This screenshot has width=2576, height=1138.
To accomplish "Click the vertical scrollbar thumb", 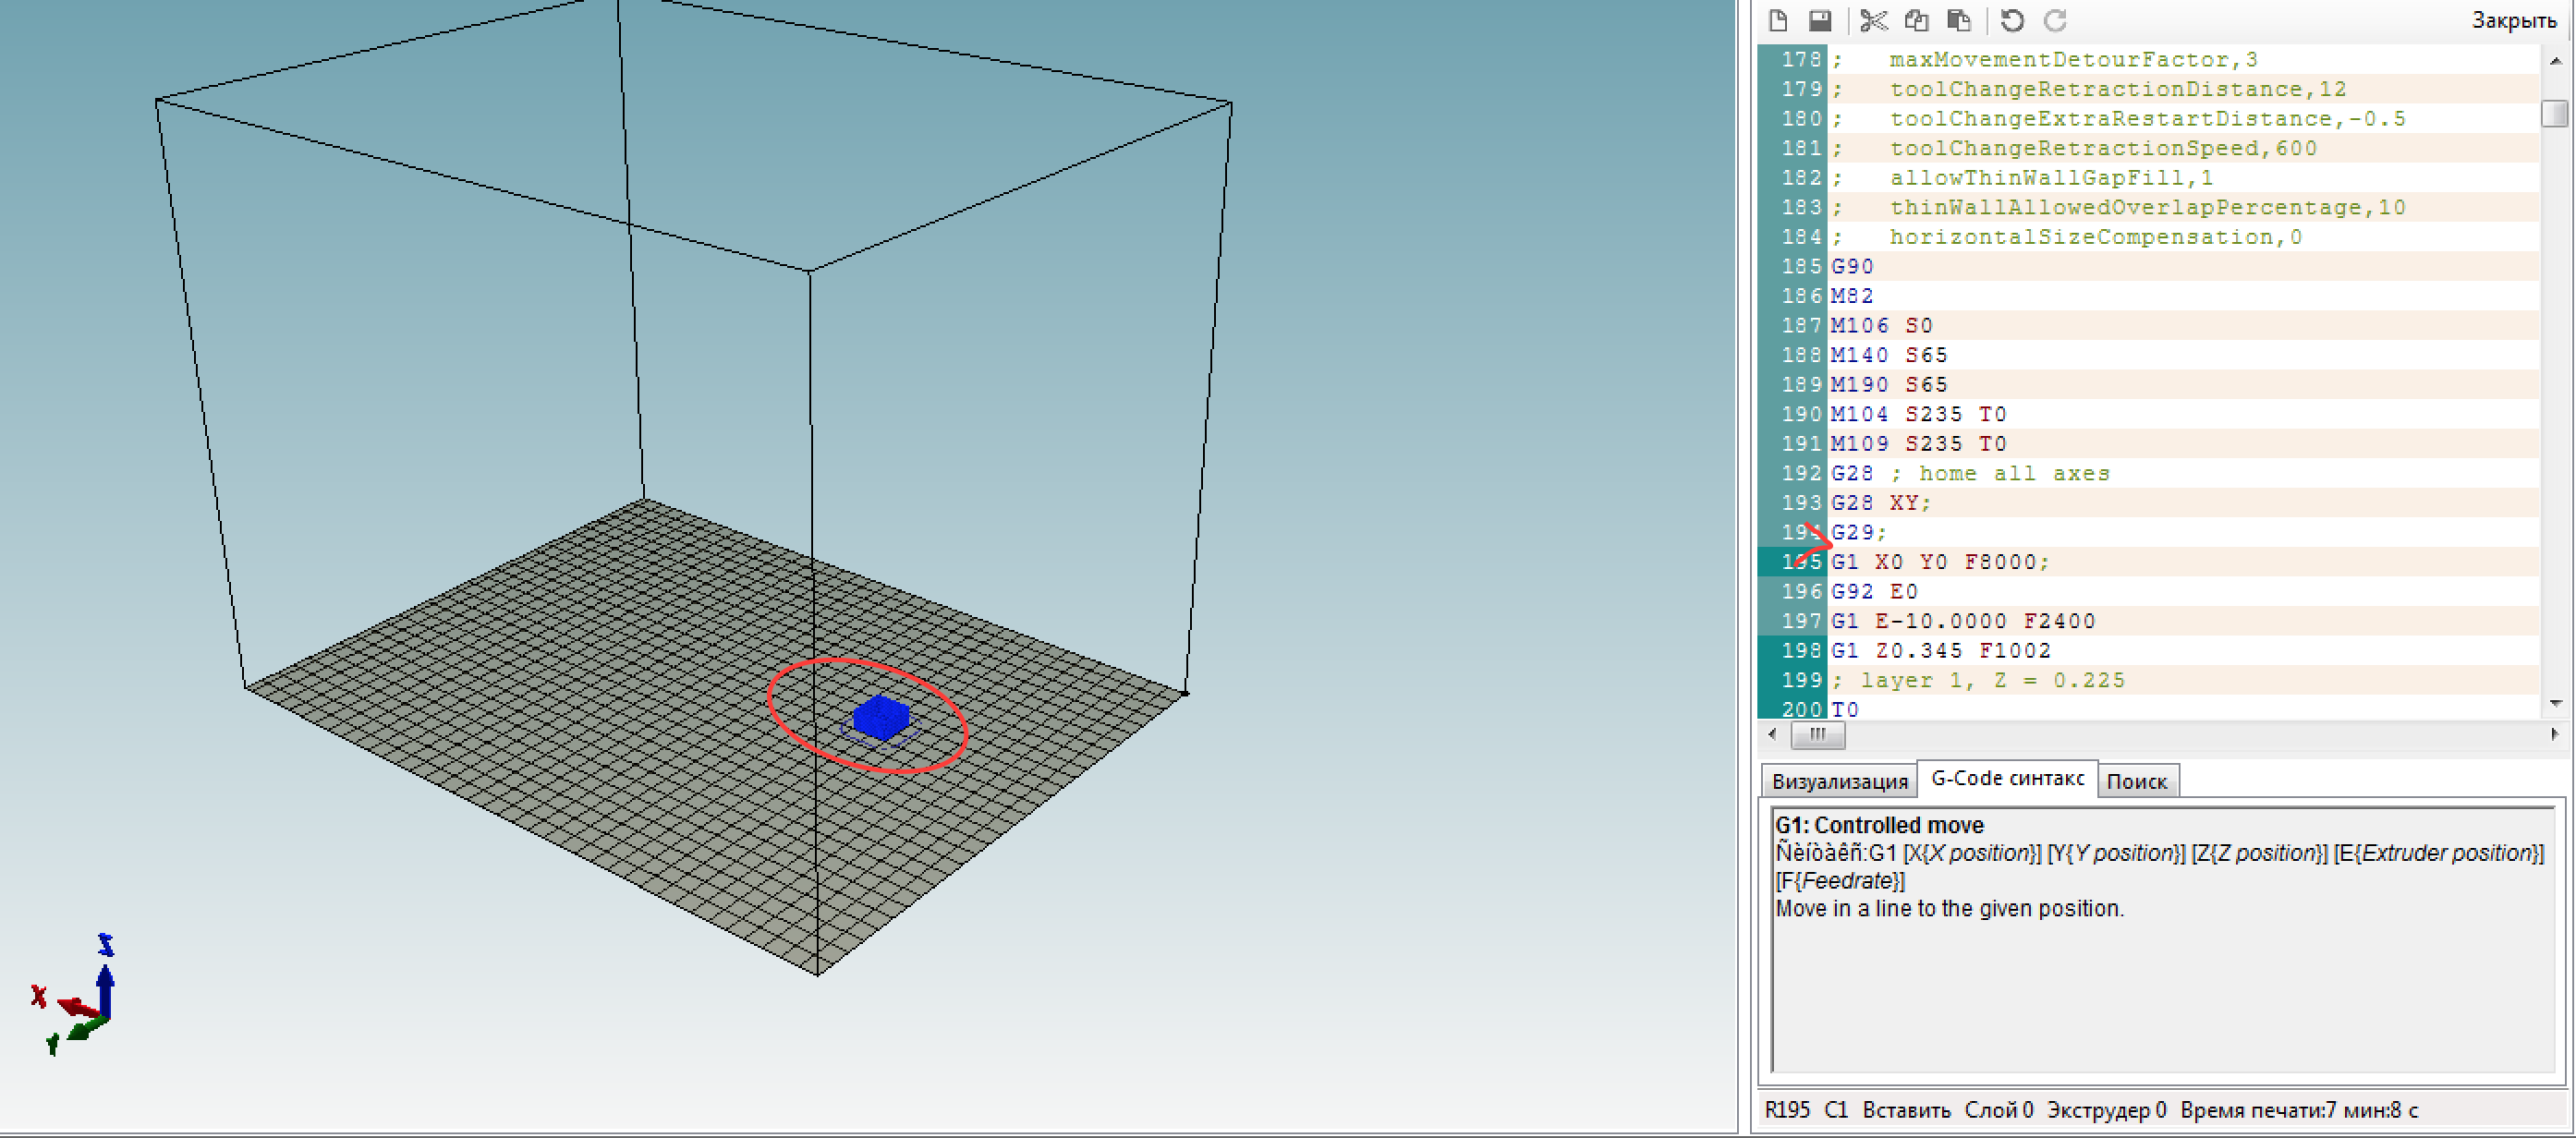I will coord(2554,113).
